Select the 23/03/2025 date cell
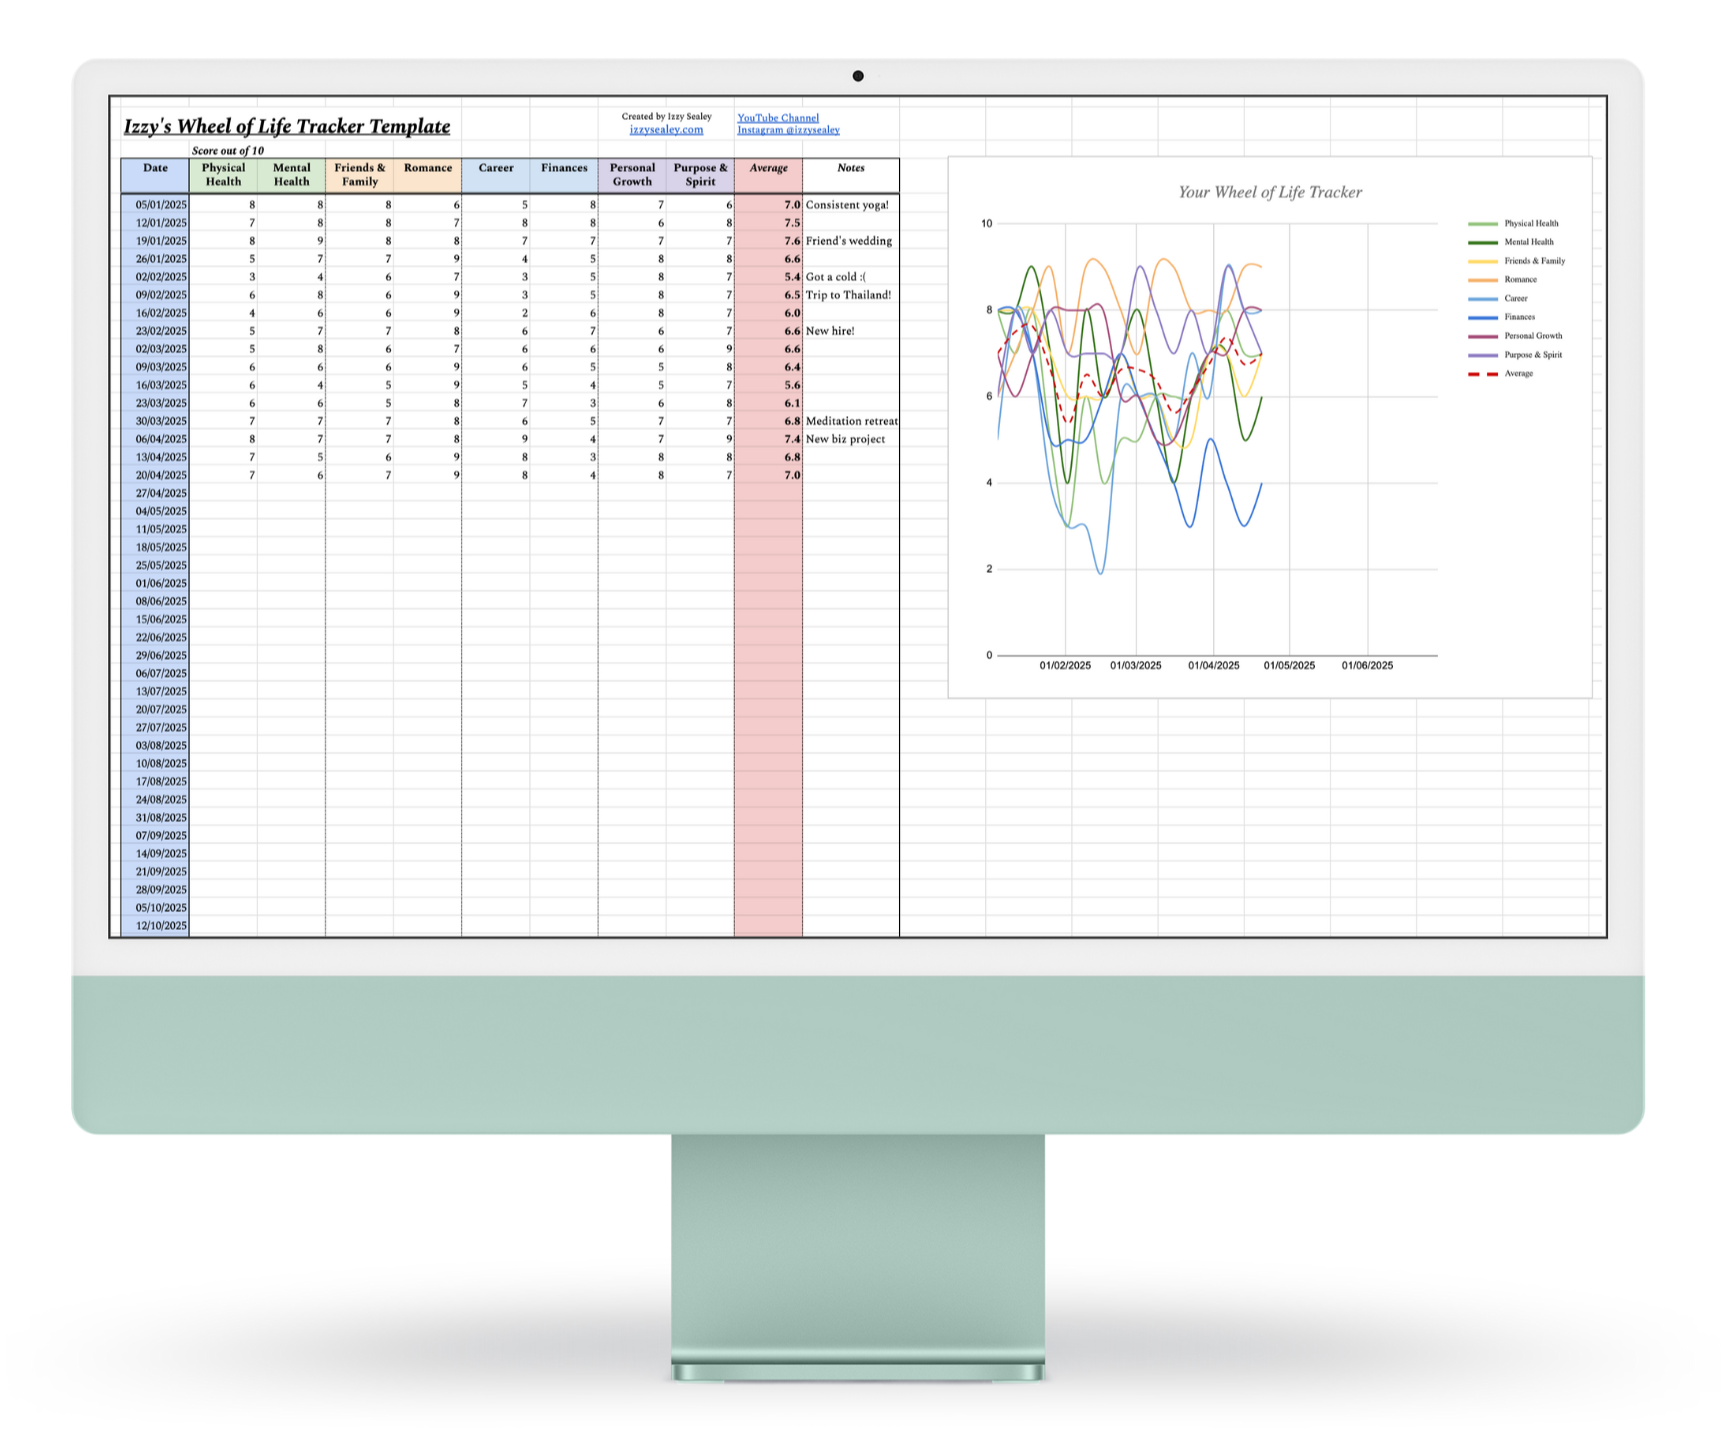This screenshot has width=1721, height=1429. click(x=155, y=403)
